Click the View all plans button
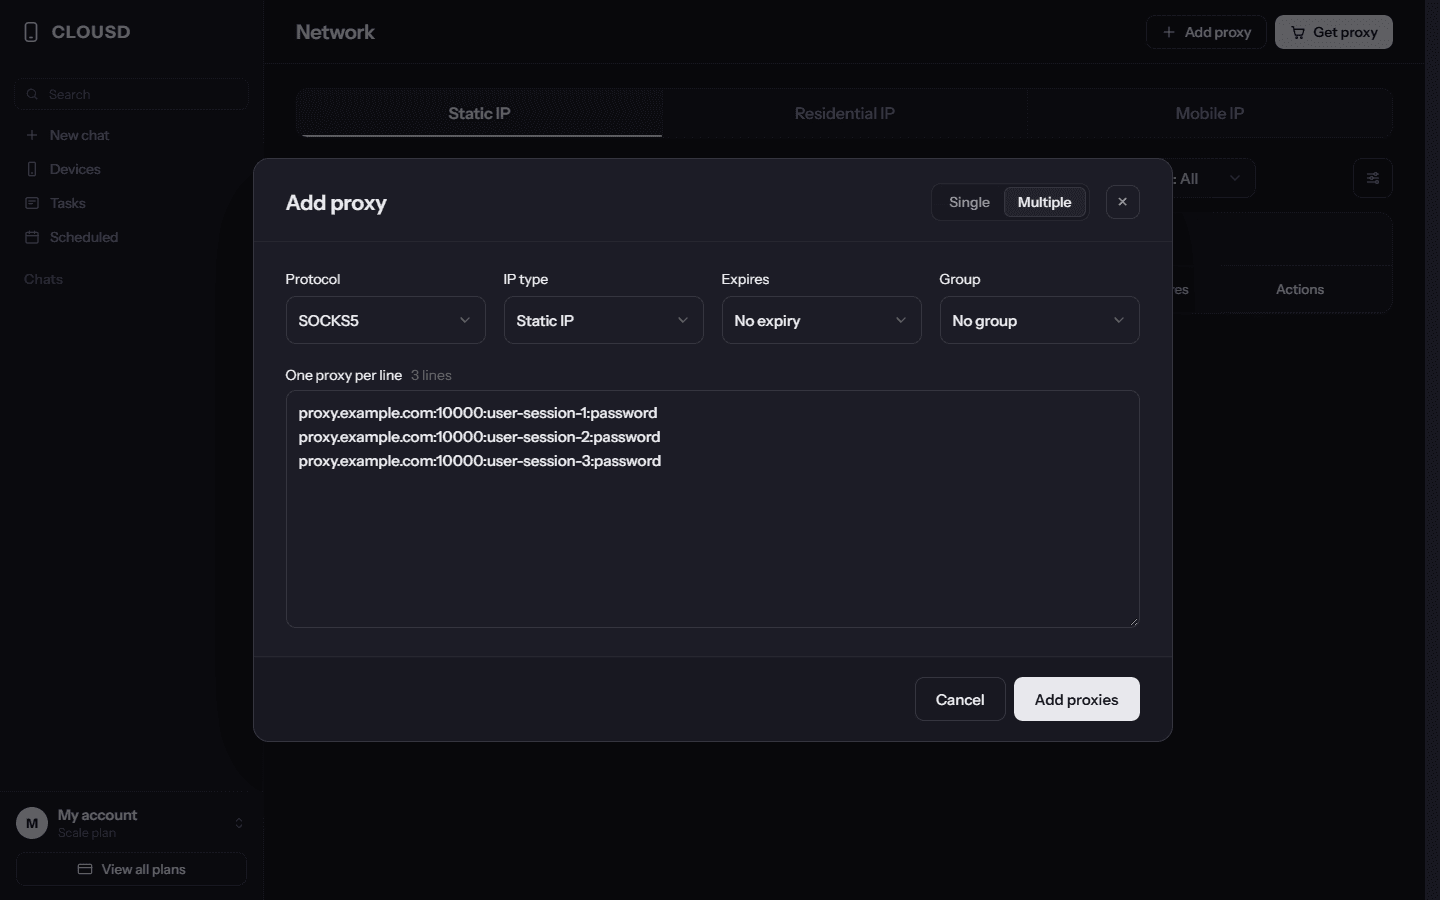The image size is (1440, 900). tap(131, 869)
